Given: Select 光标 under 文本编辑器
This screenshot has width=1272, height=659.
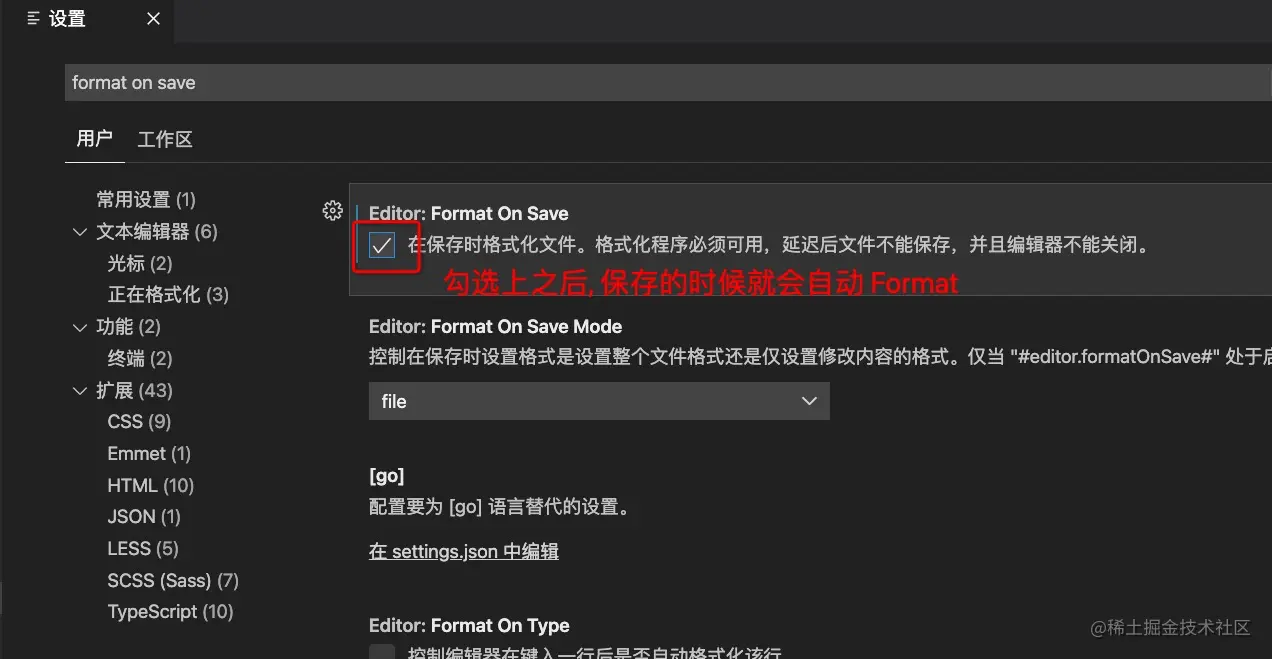Looking at the screenshot, I should tap(140, 263).
